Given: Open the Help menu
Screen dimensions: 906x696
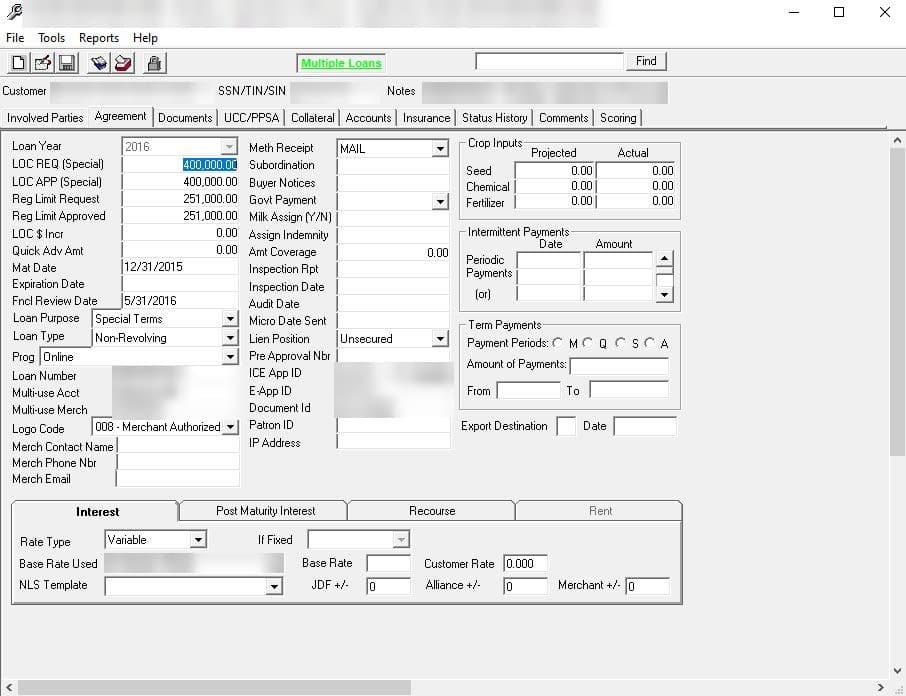Looking at the screenshot, I should tap(145, 38).
